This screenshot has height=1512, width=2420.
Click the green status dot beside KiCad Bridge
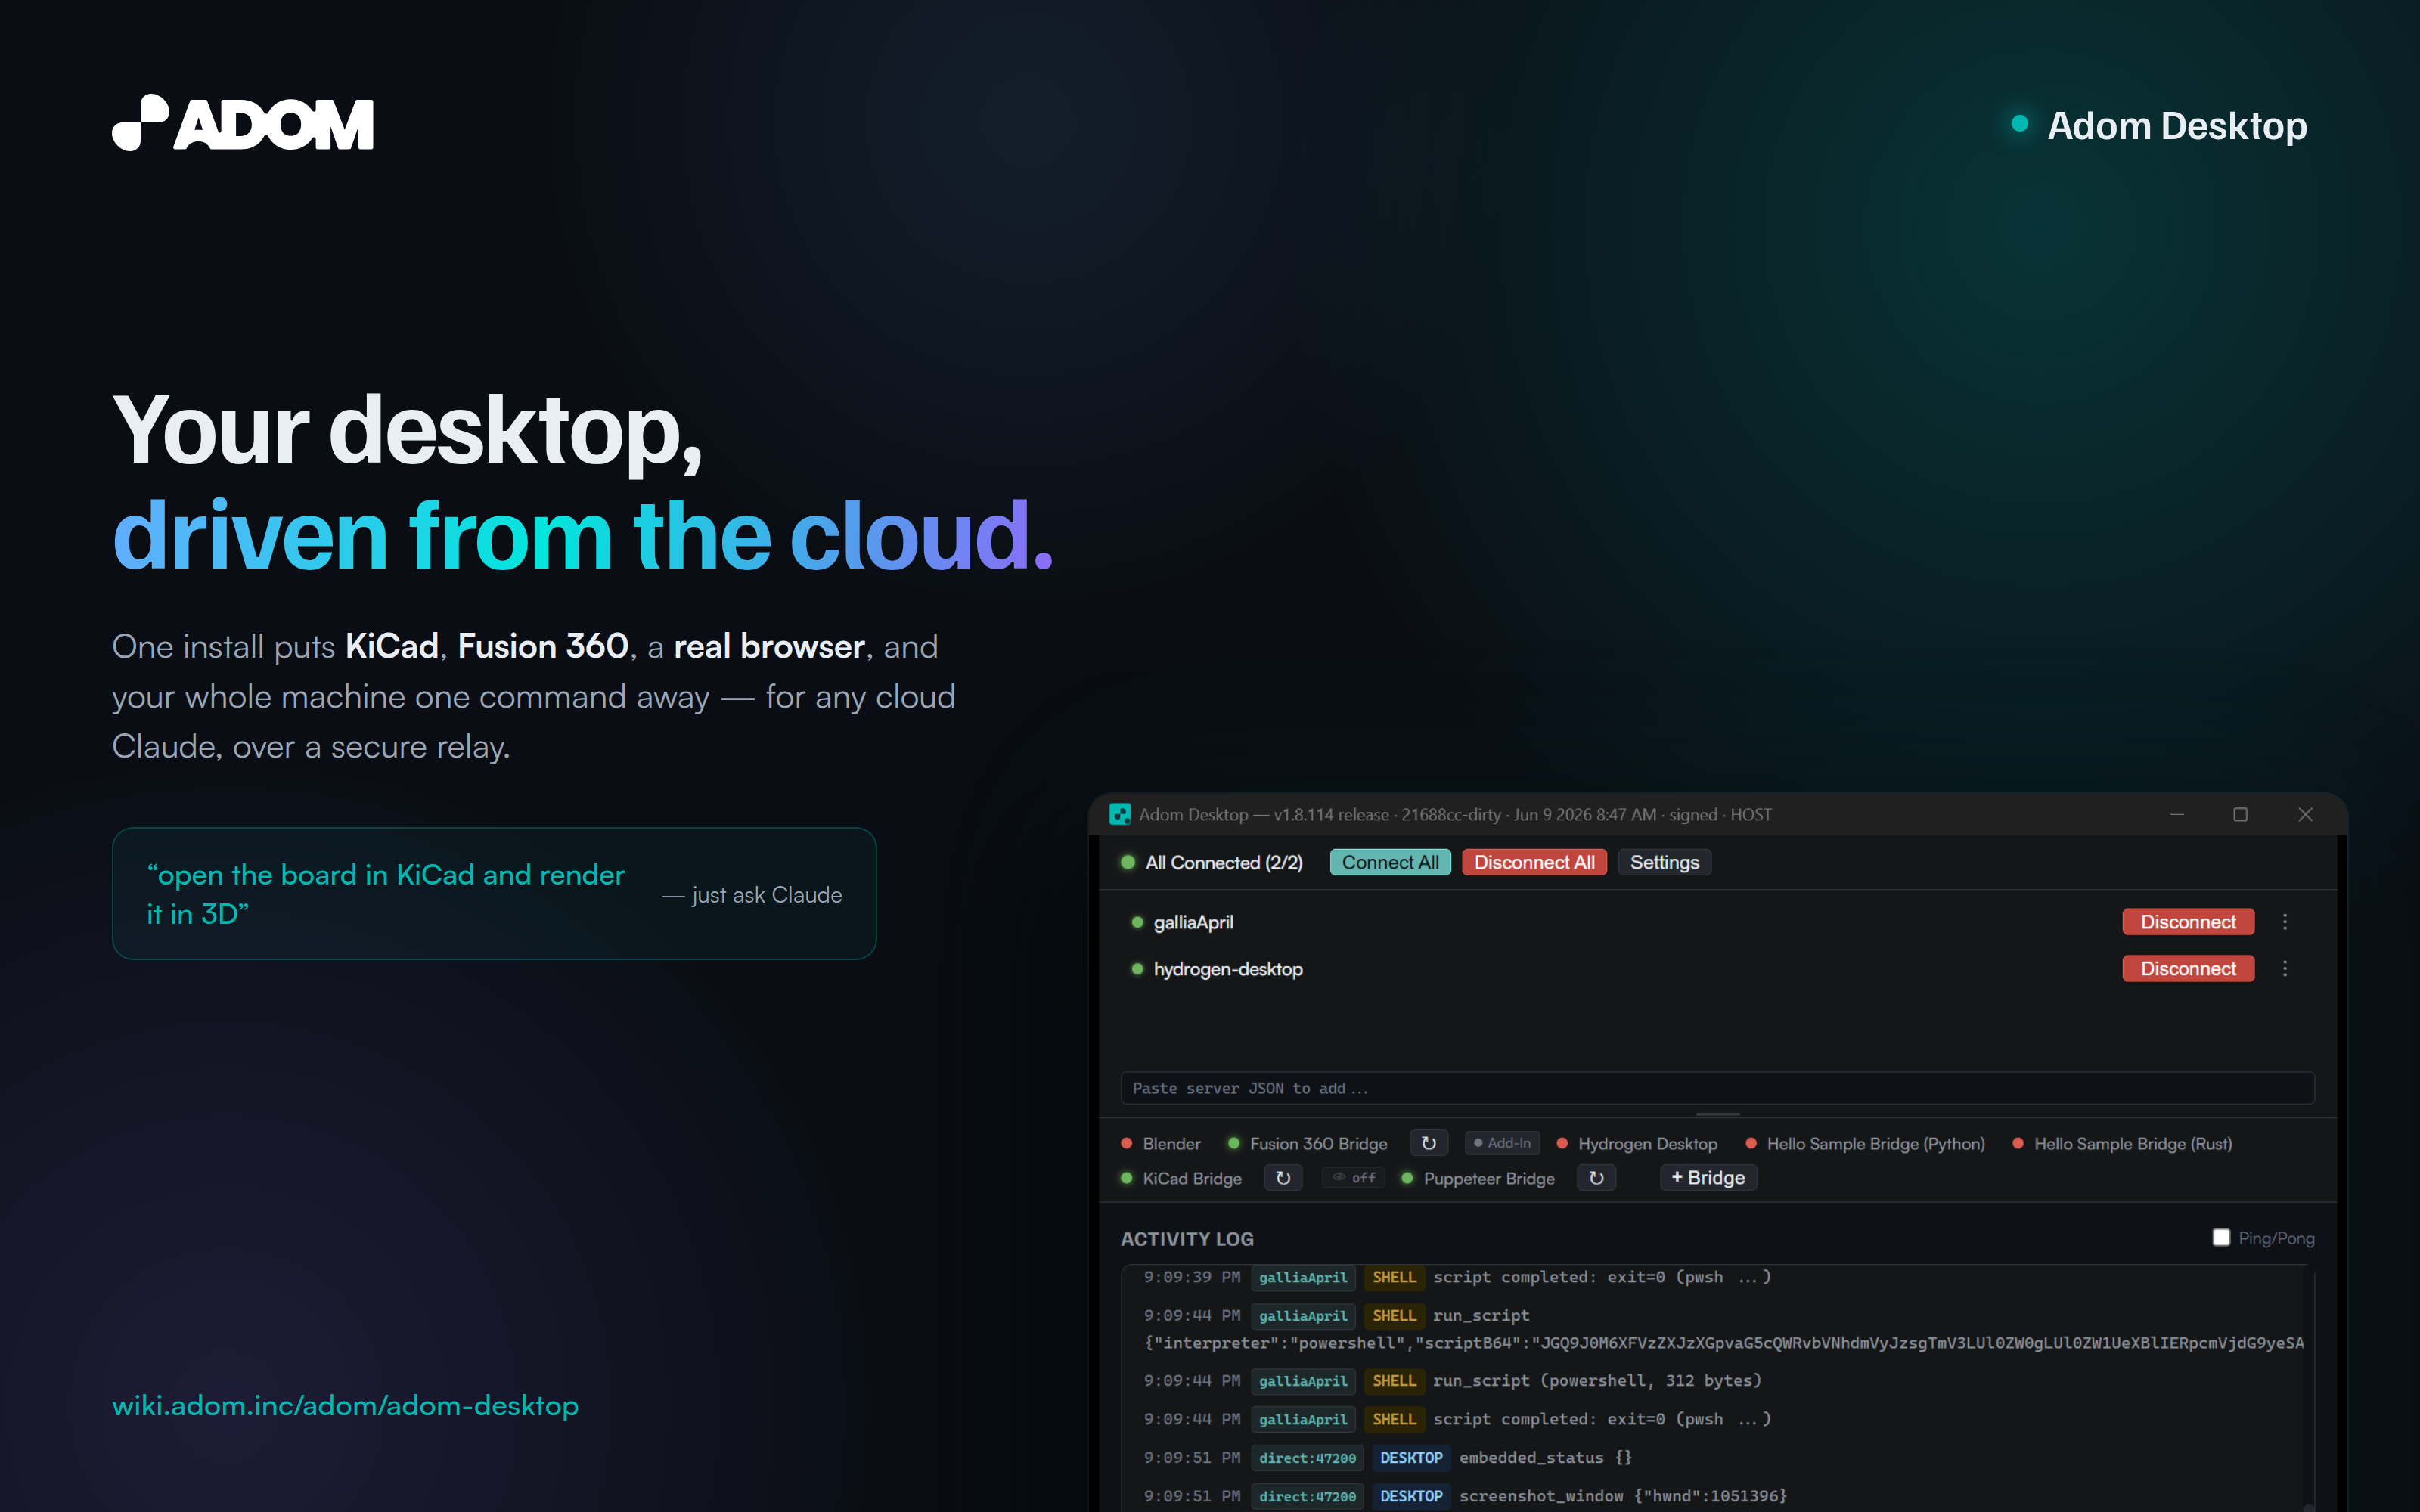(1127, 1178)
